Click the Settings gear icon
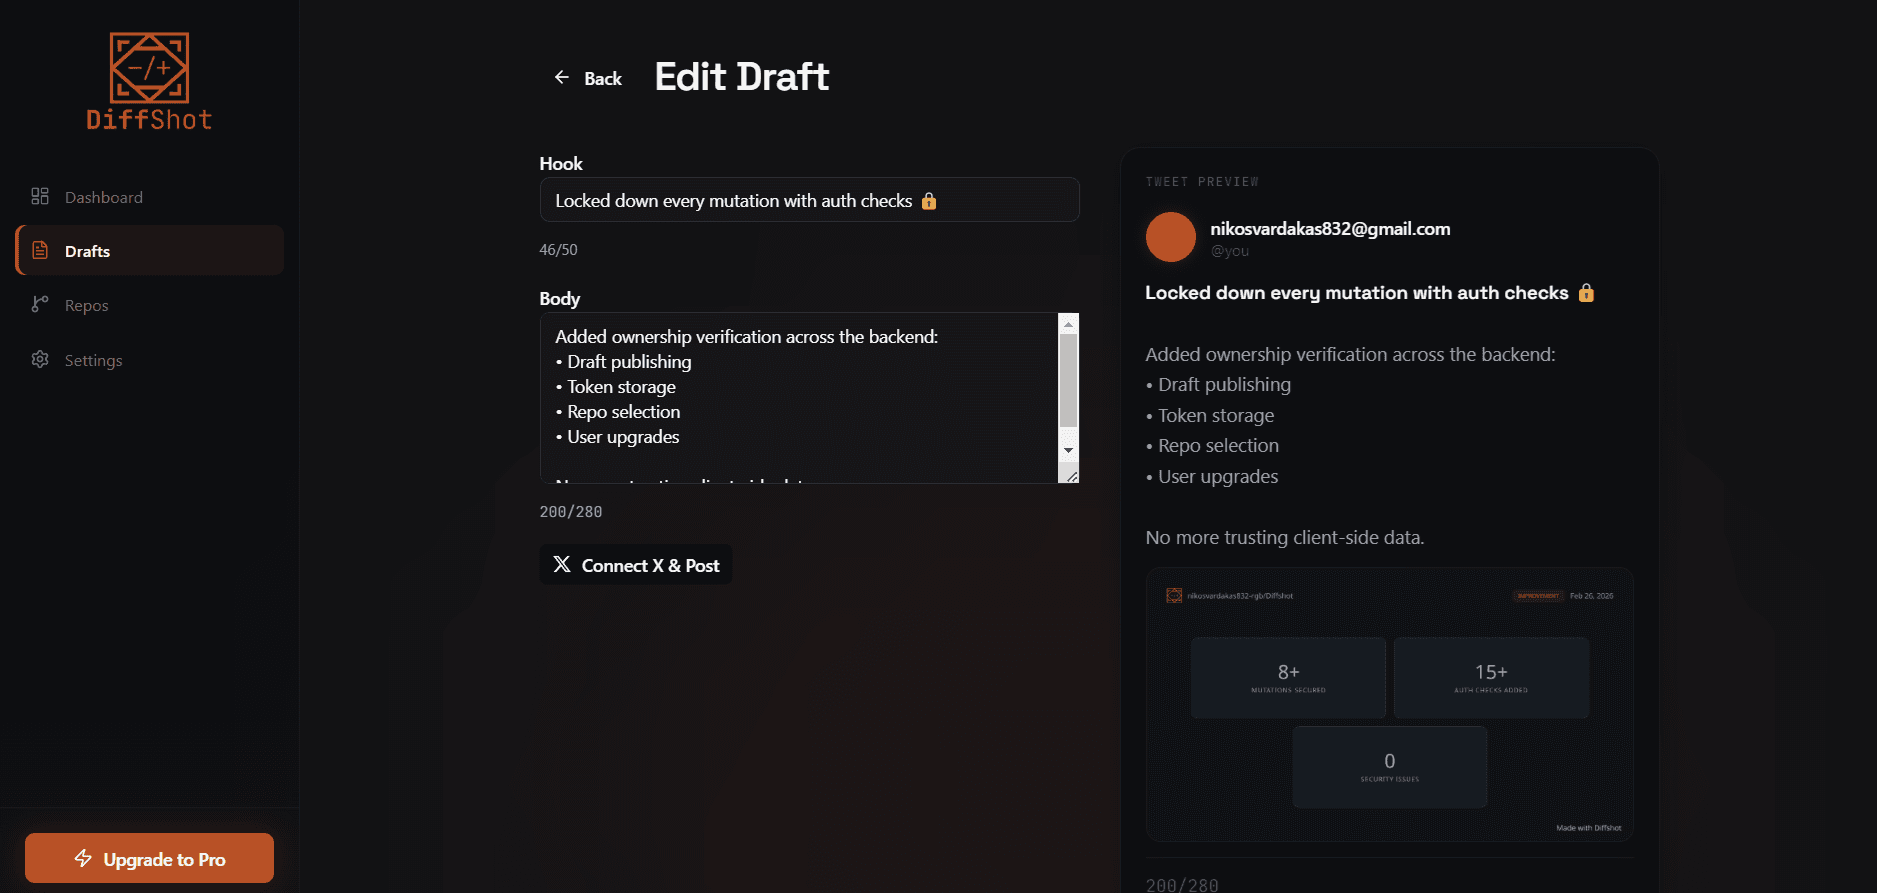 (40, 359)
